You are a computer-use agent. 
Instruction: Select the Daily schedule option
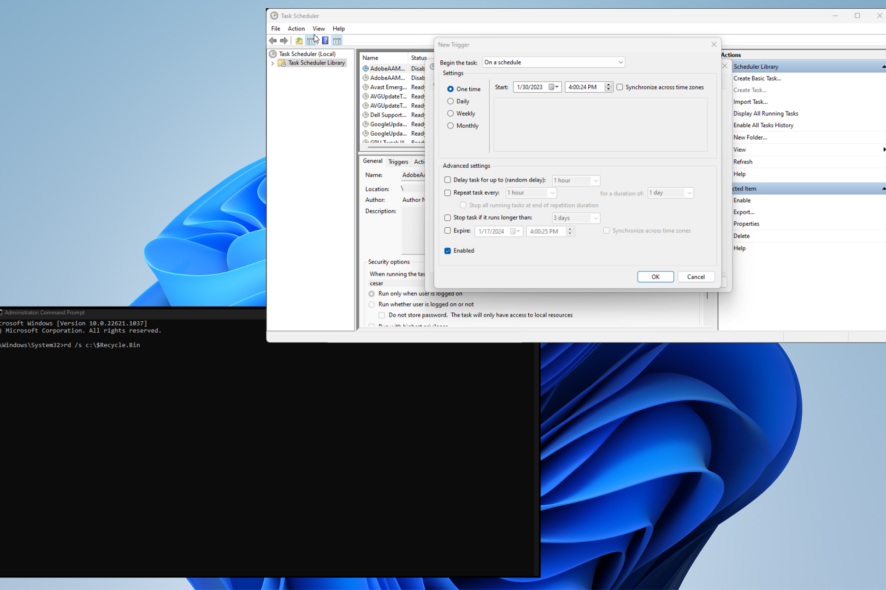(x=450, y=101)
